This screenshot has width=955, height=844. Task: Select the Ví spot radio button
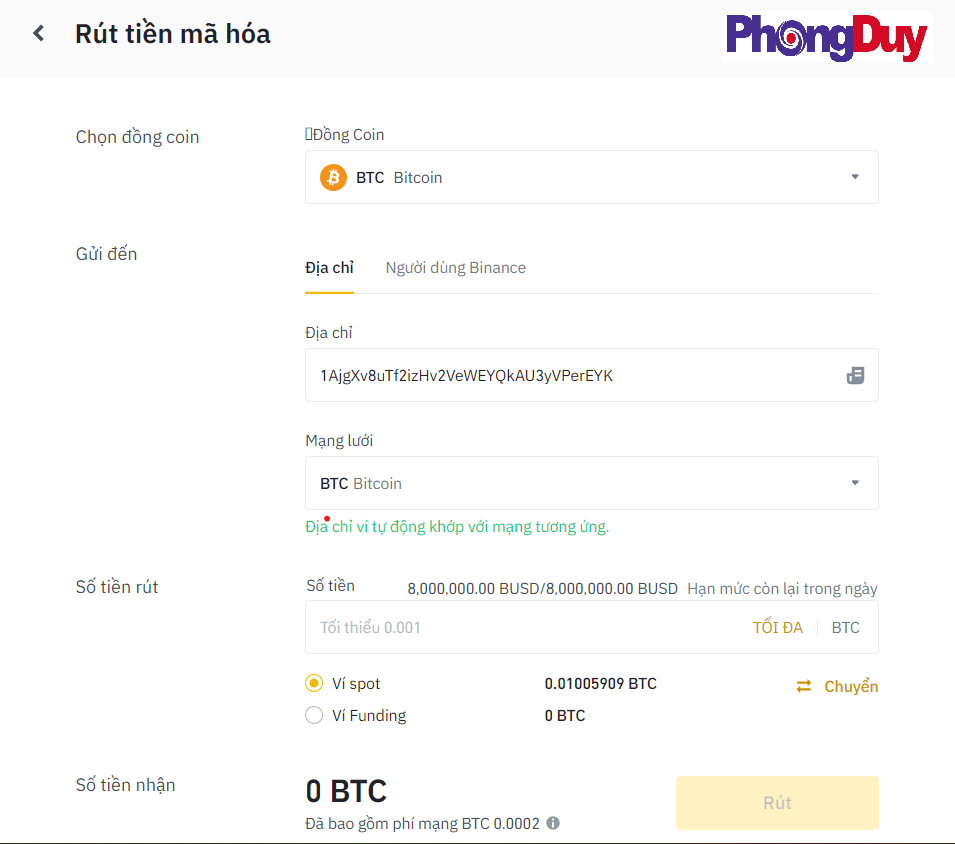[314, 684]
